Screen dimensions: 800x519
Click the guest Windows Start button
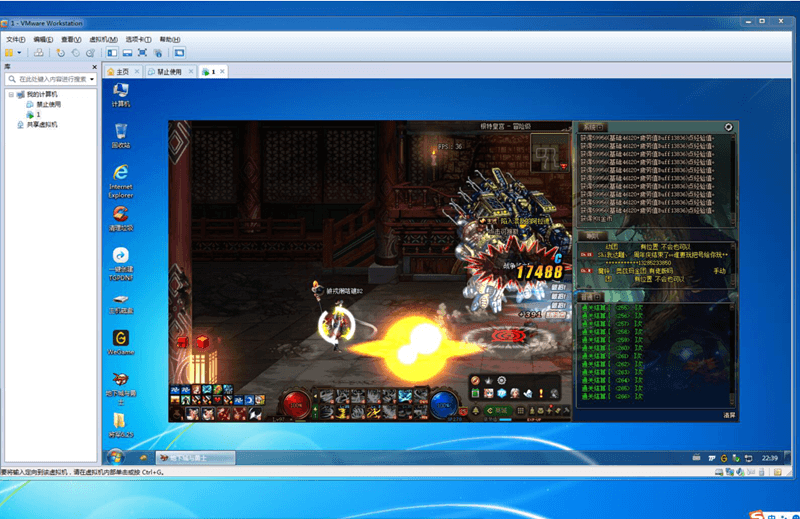tap(116, 457)
